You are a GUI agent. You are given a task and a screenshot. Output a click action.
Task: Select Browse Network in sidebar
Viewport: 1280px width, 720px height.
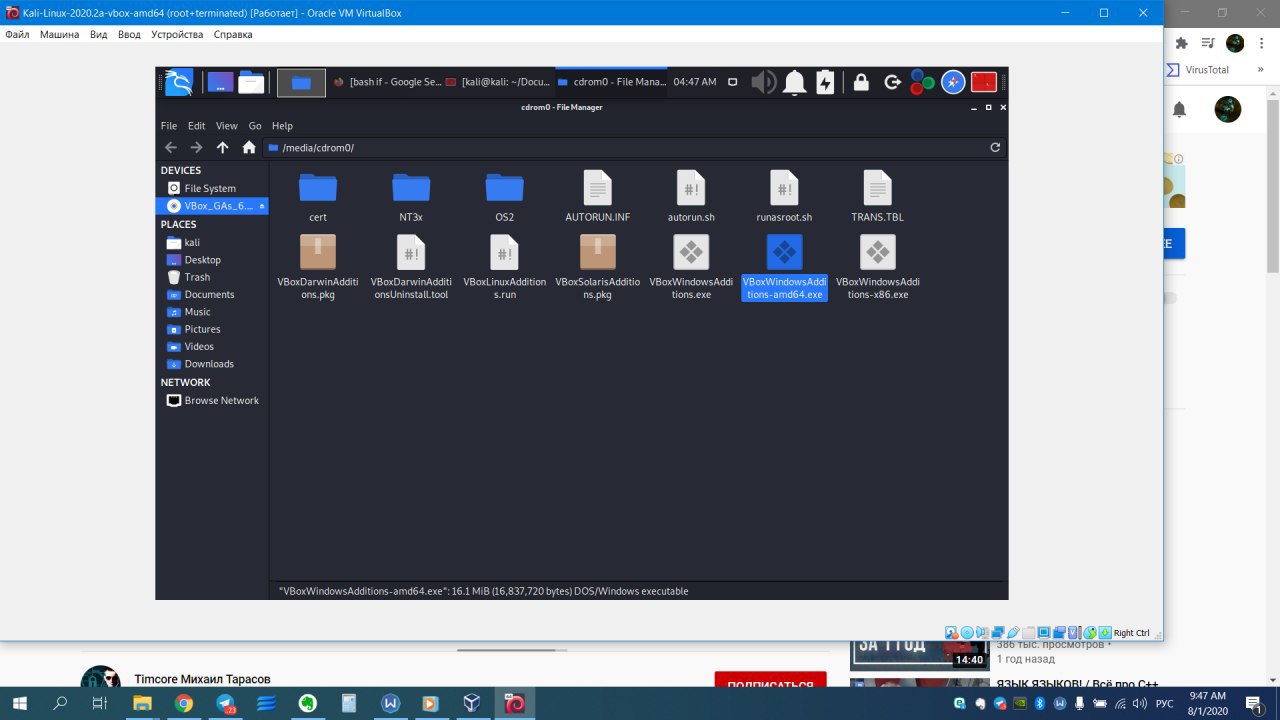[212, 400]
